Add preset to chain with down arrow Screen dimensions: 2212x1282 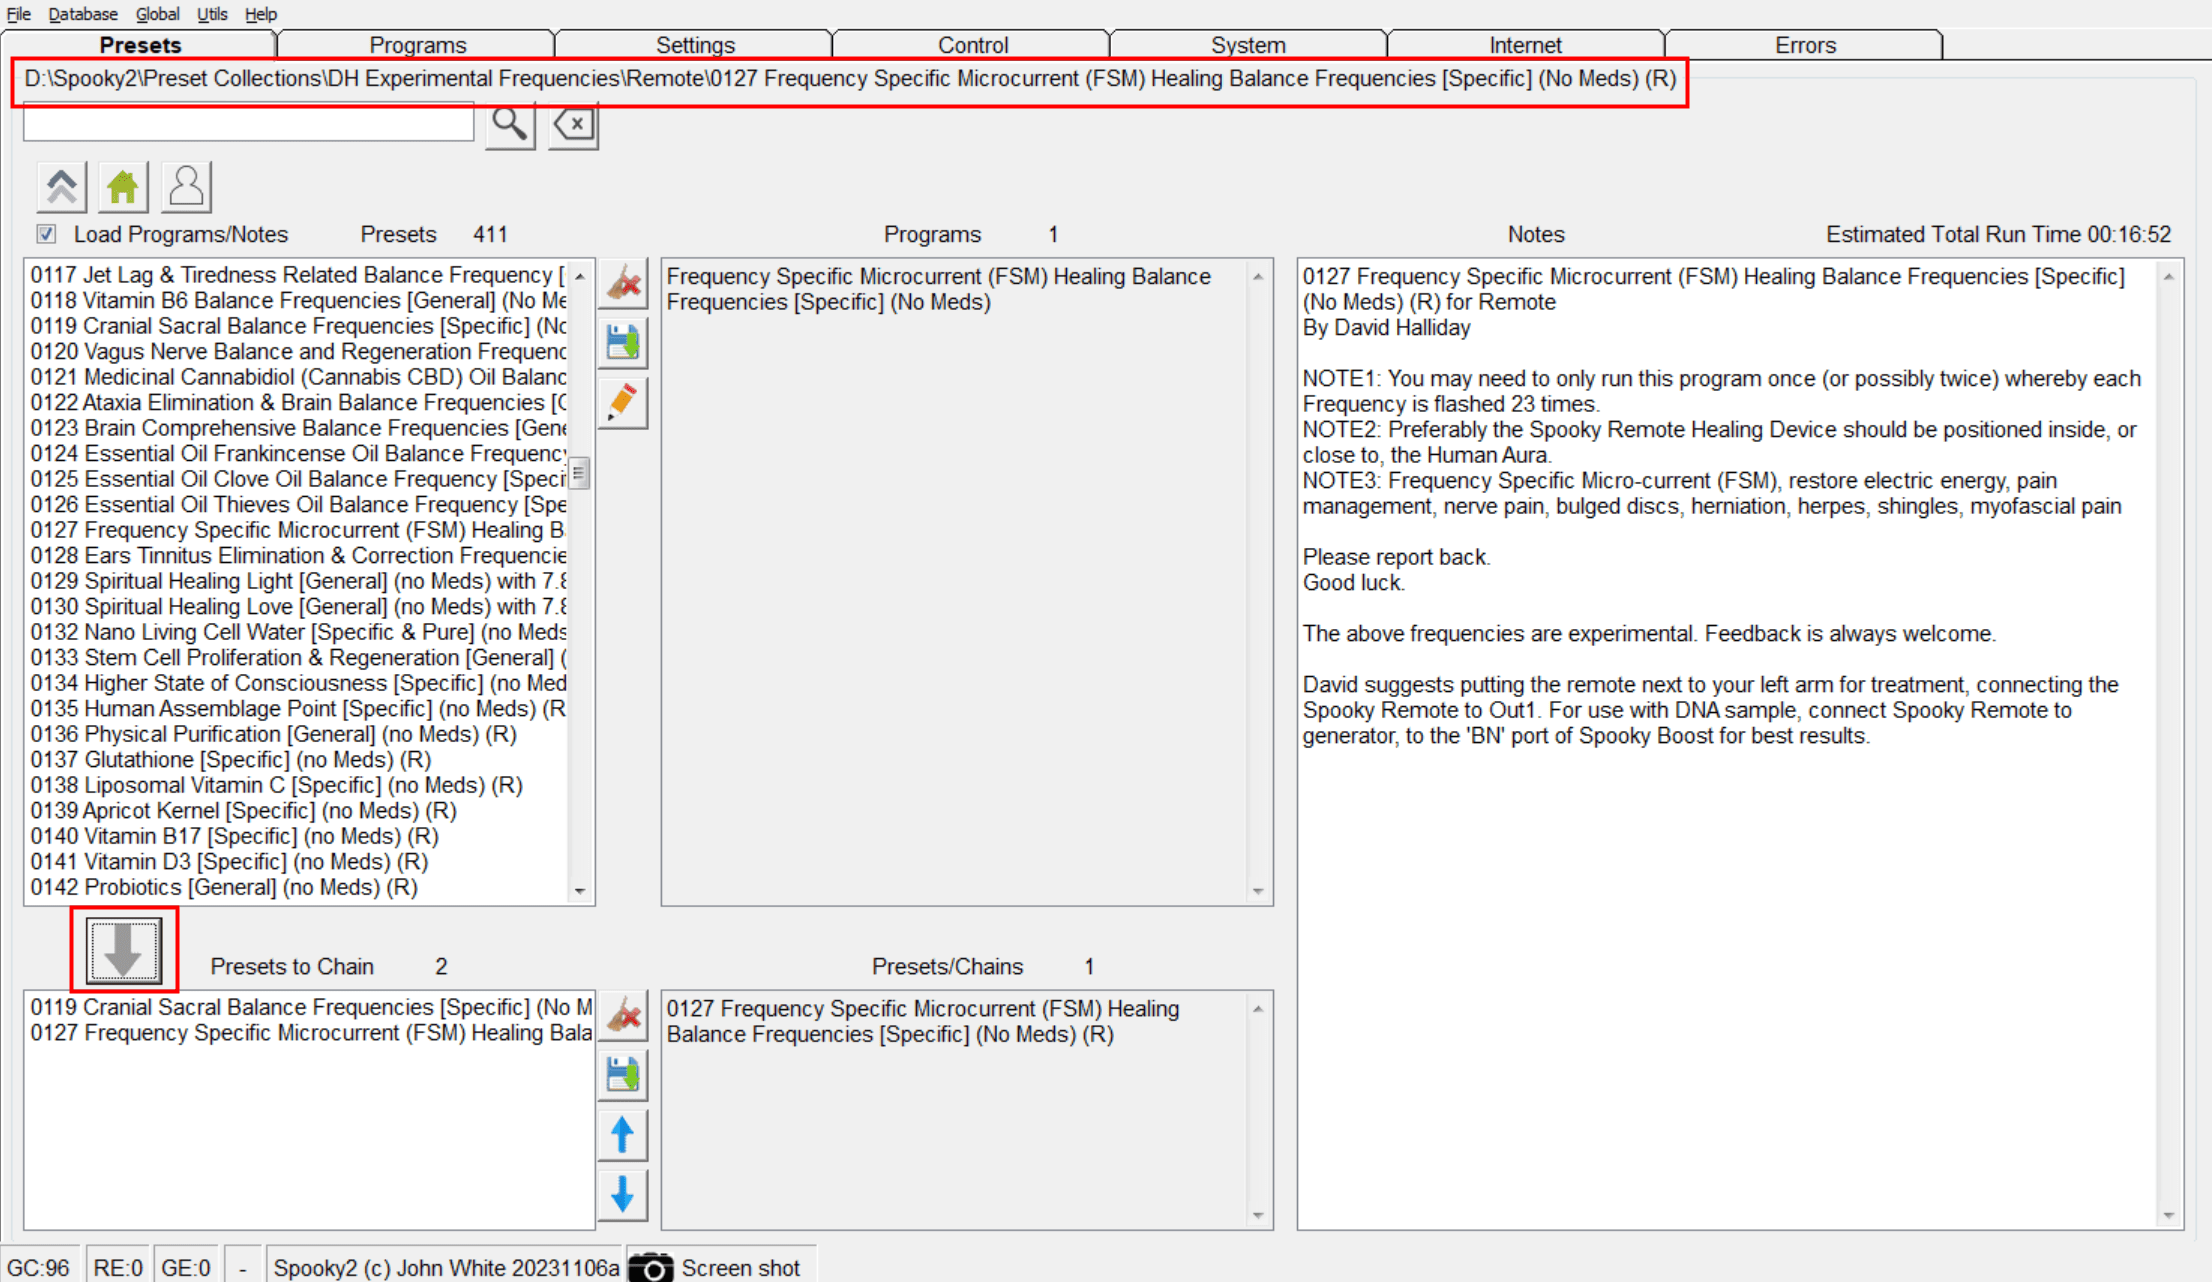click(x=124, y=949)
